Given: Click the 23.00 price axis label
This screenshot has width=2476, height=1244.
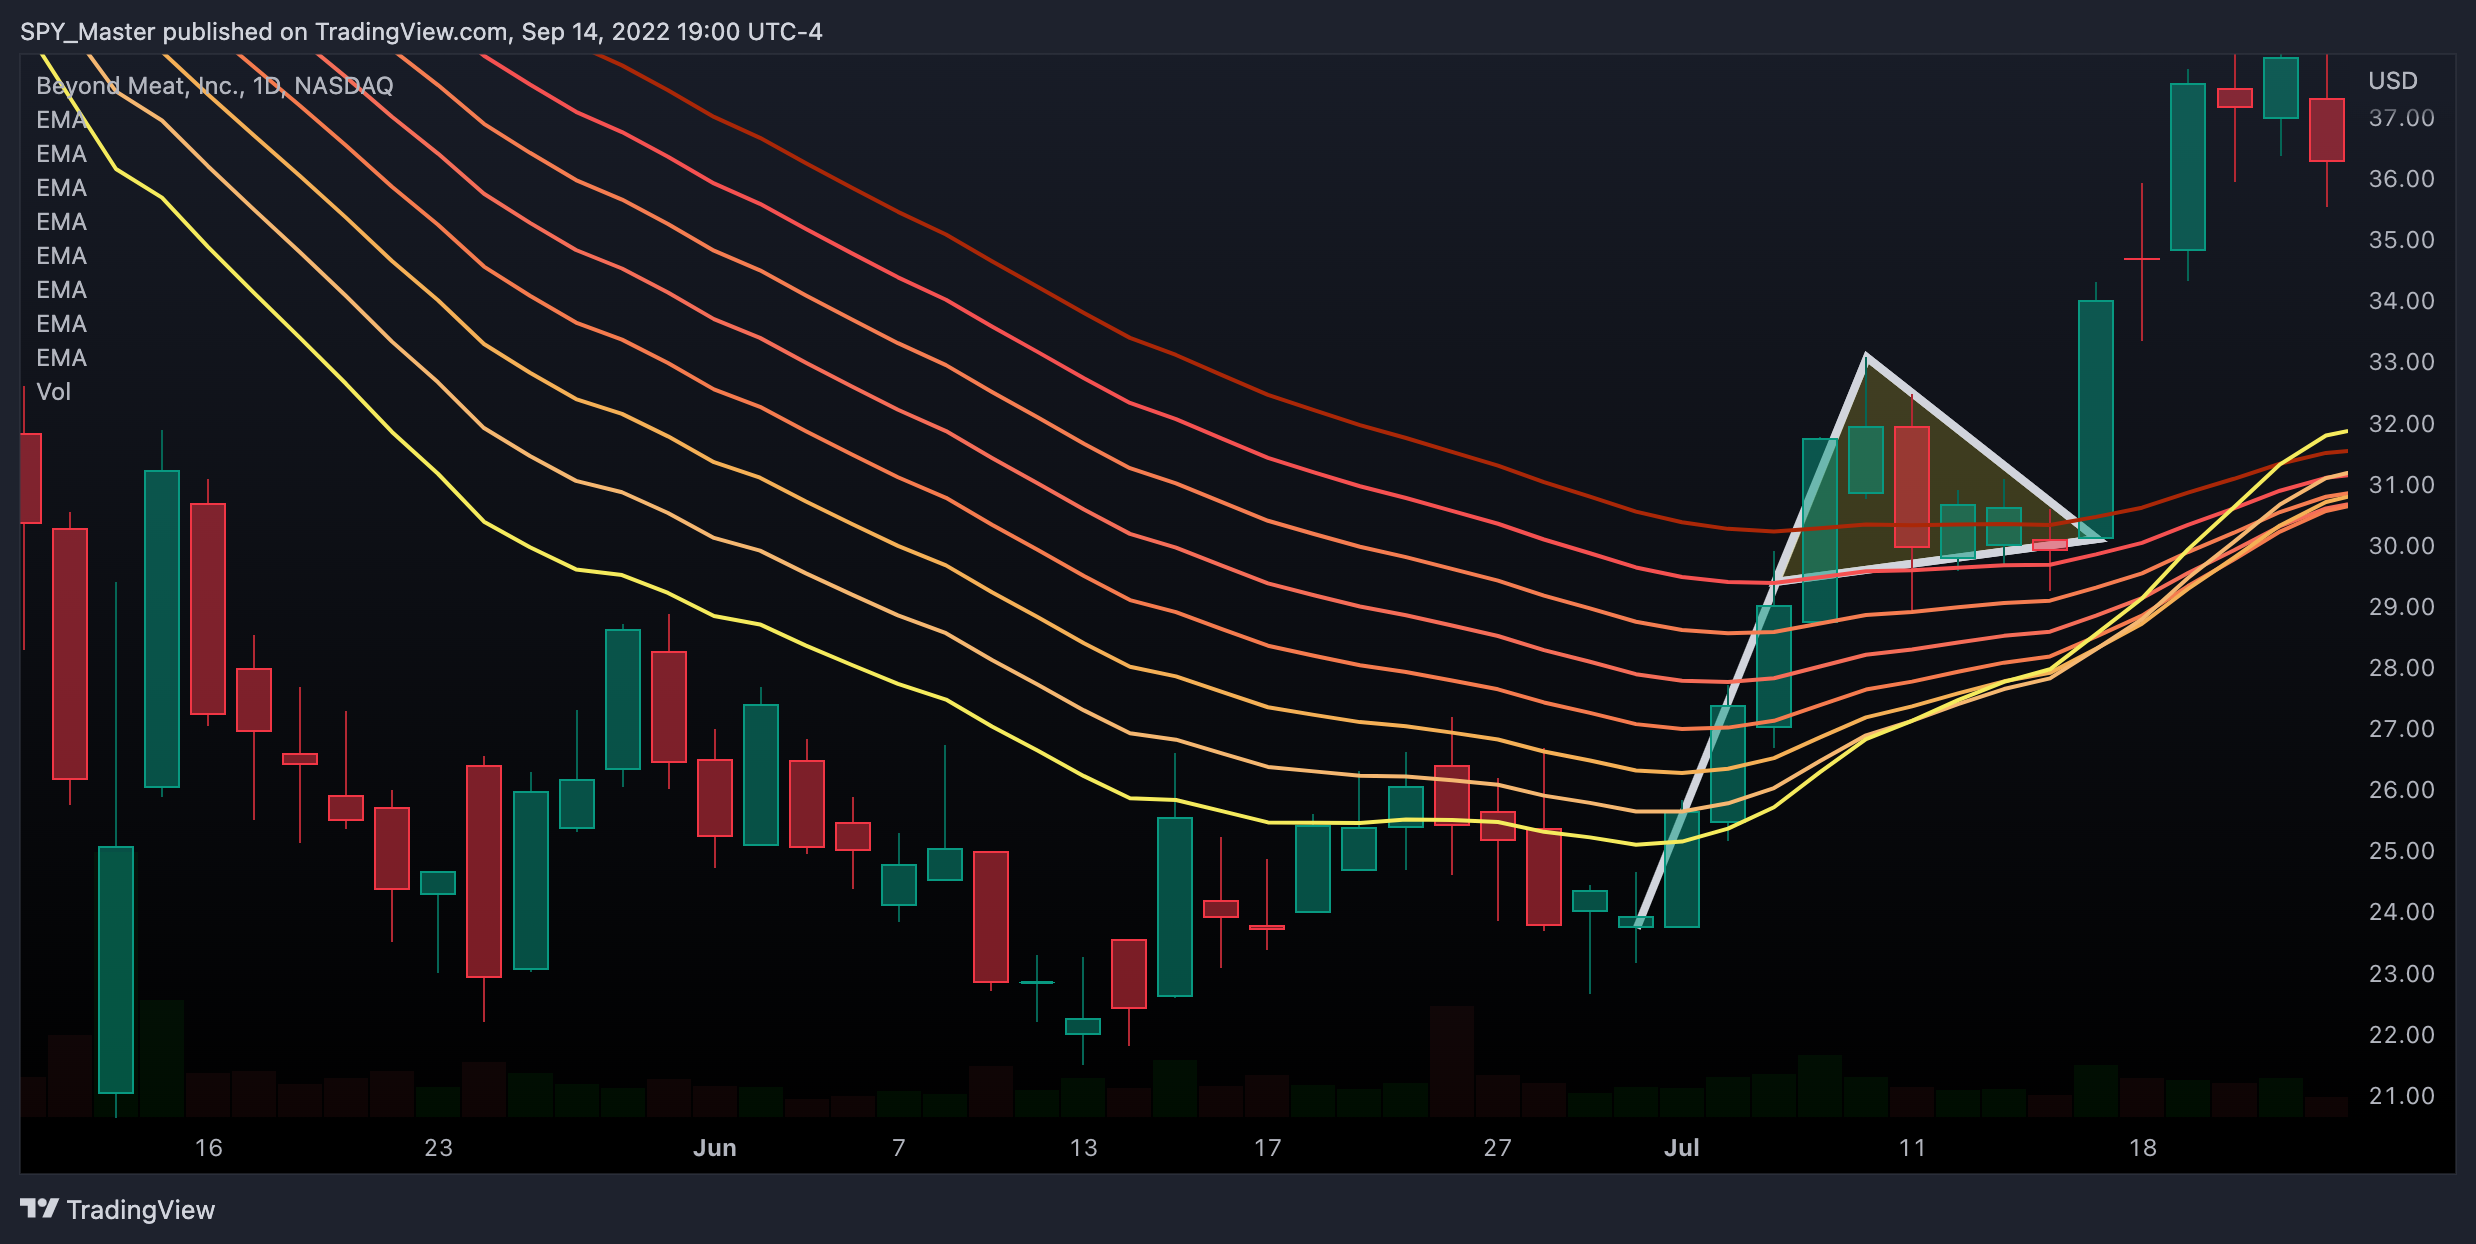Looking at the screenshot, I should pyautogui.click(x=2402, y=974).
